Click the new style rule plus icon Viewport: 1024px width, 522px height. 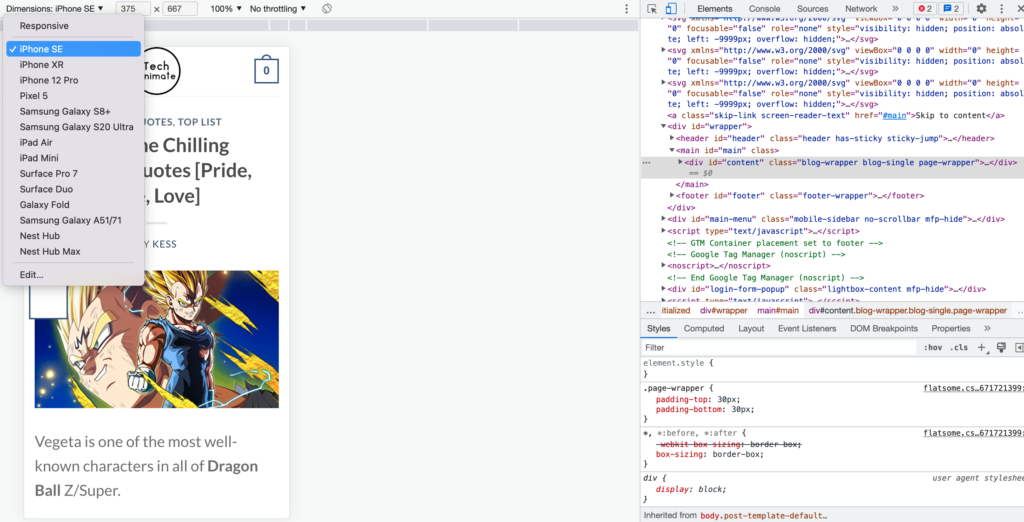[x=982, y=348]
